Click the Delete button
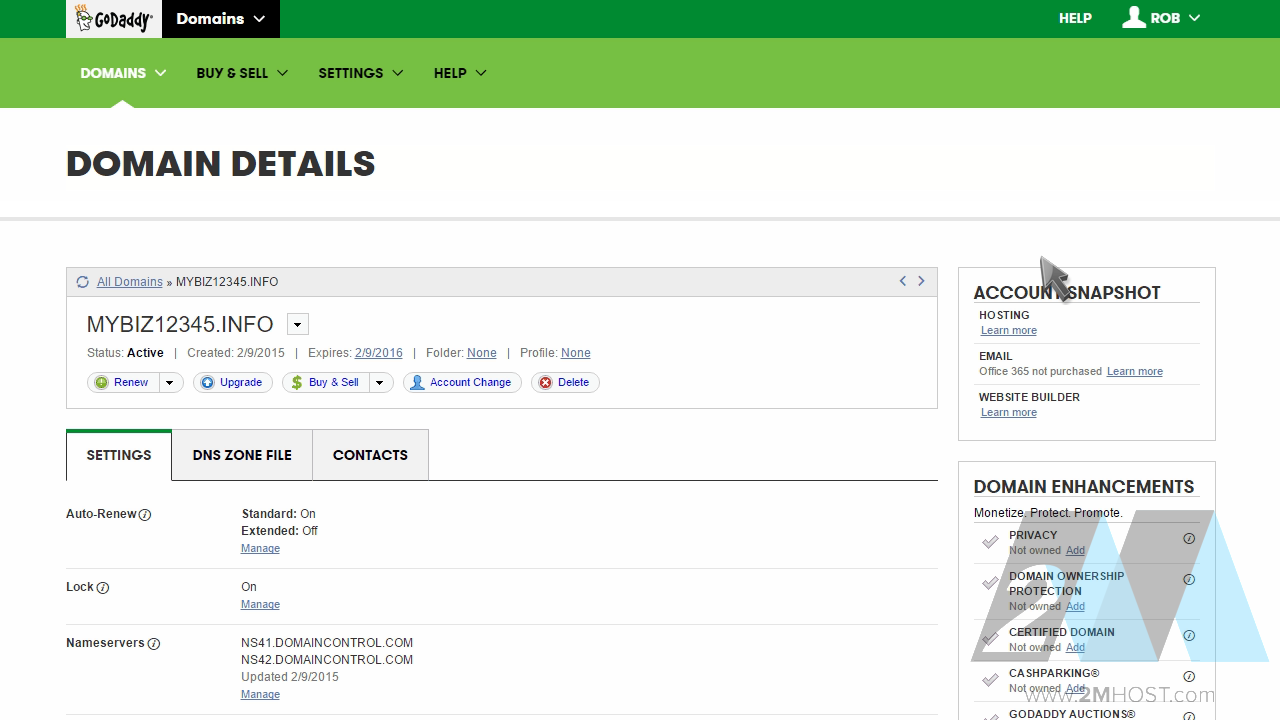The image size is (1280, 720). pos(565,382)
